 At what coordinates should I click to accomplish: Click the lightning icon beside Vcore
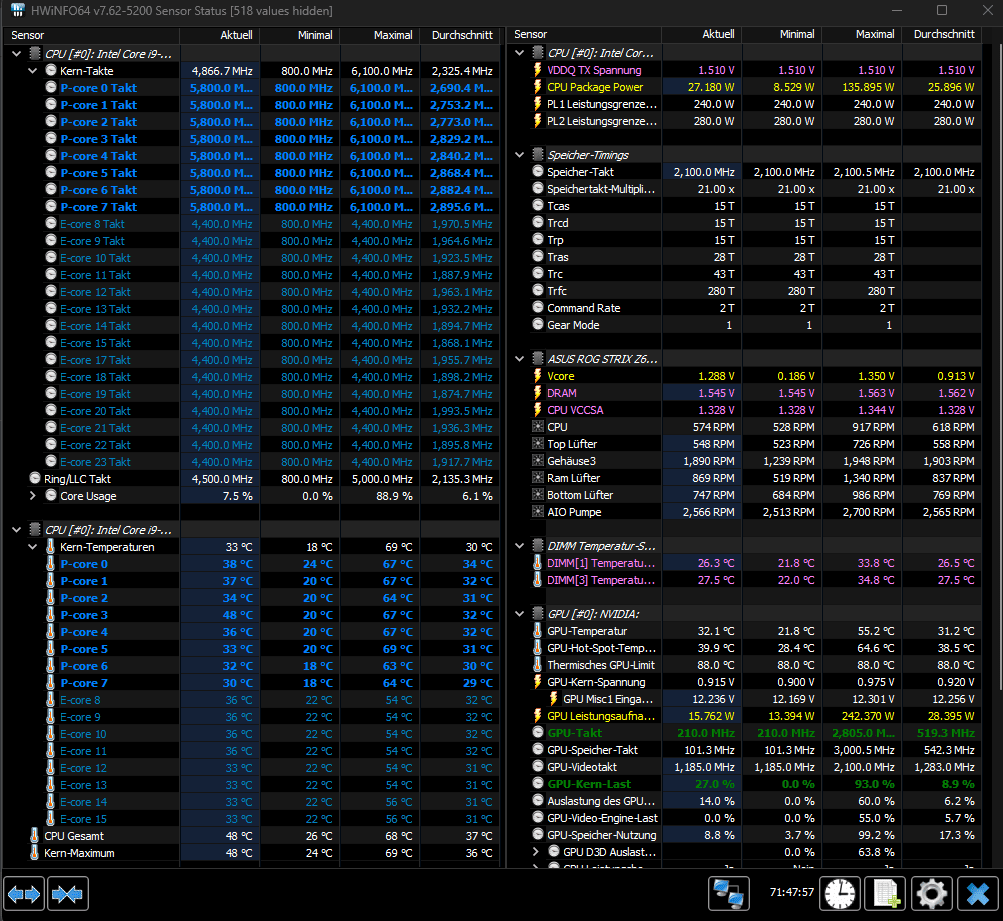537,376
